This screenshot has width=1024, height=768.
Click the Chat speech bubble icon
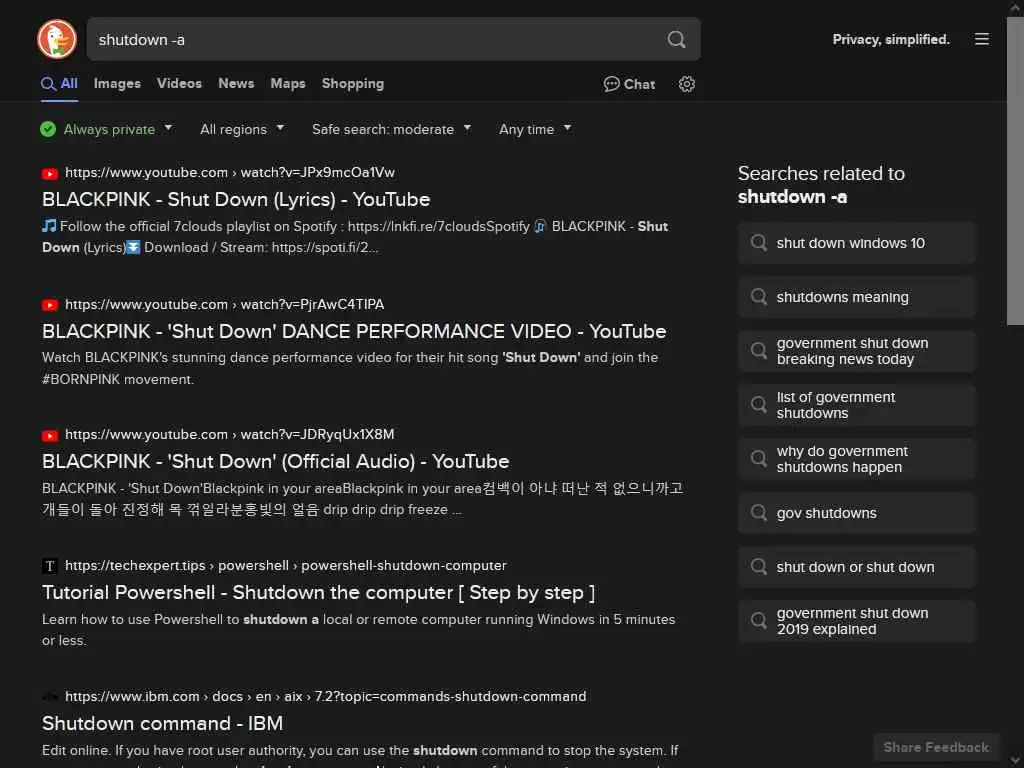[612, 84]
